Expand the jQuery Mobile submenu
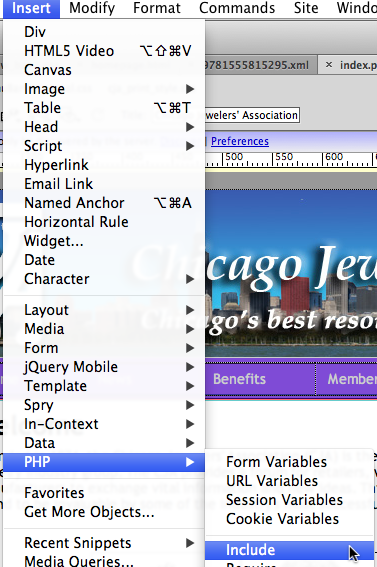Screen dimensions: 377x567 tap(104, 367)
